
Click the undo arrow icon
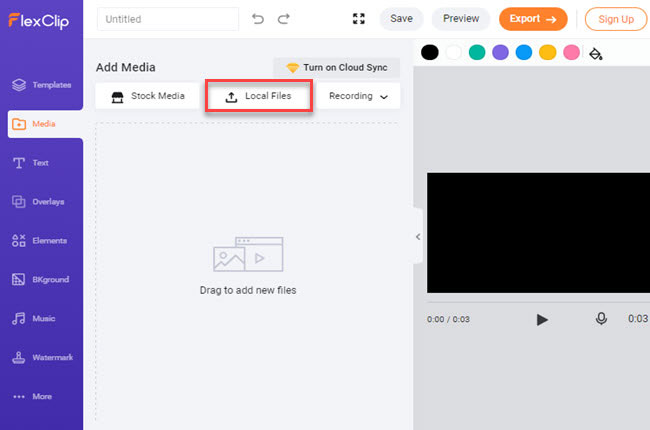click(258, 19)
